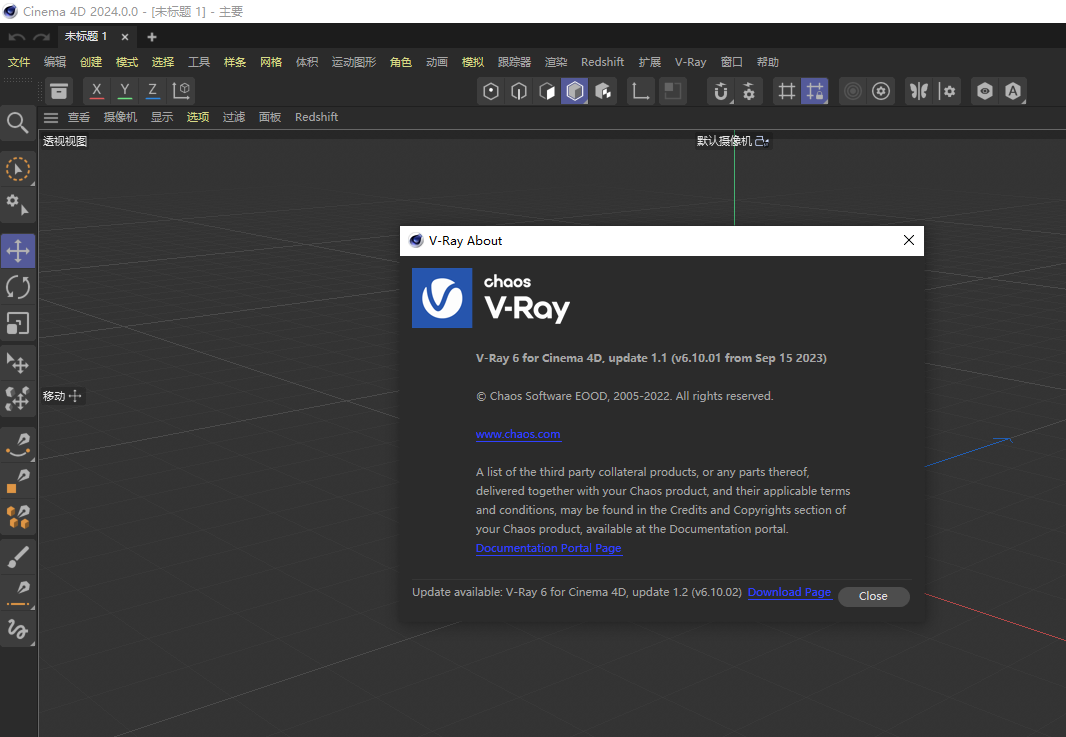Click the undo arrow in tab bar
Screen dimensions: 1066x737
[x=17, y=37]
